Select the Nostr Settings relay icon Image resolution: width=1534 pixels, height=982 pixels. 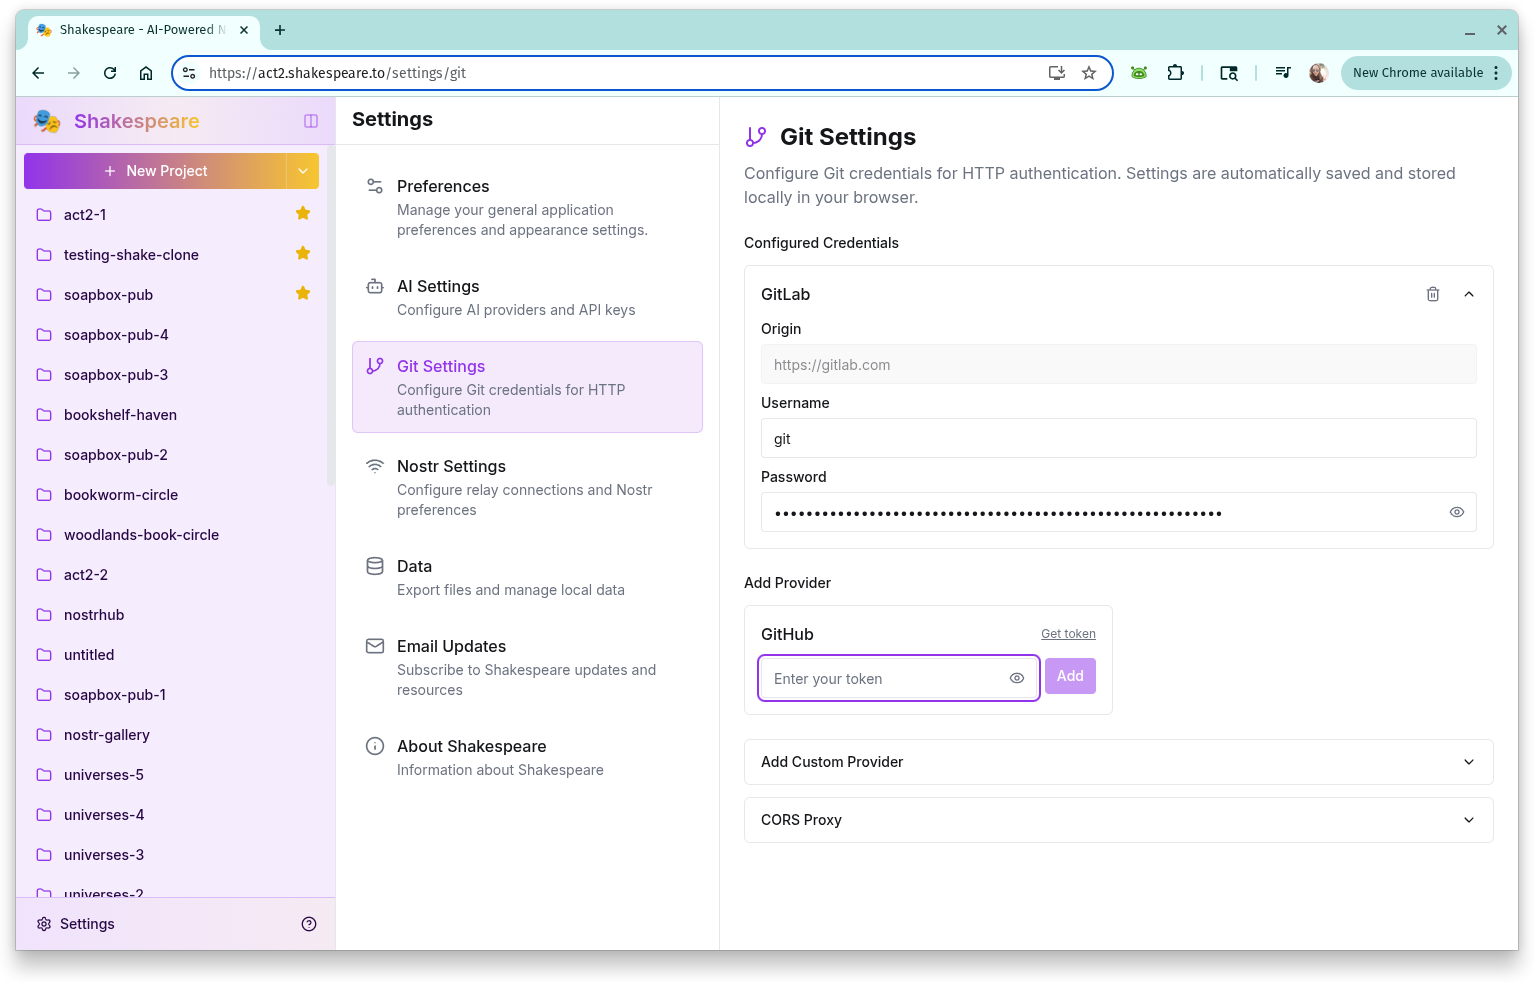(x=375, y=465)
